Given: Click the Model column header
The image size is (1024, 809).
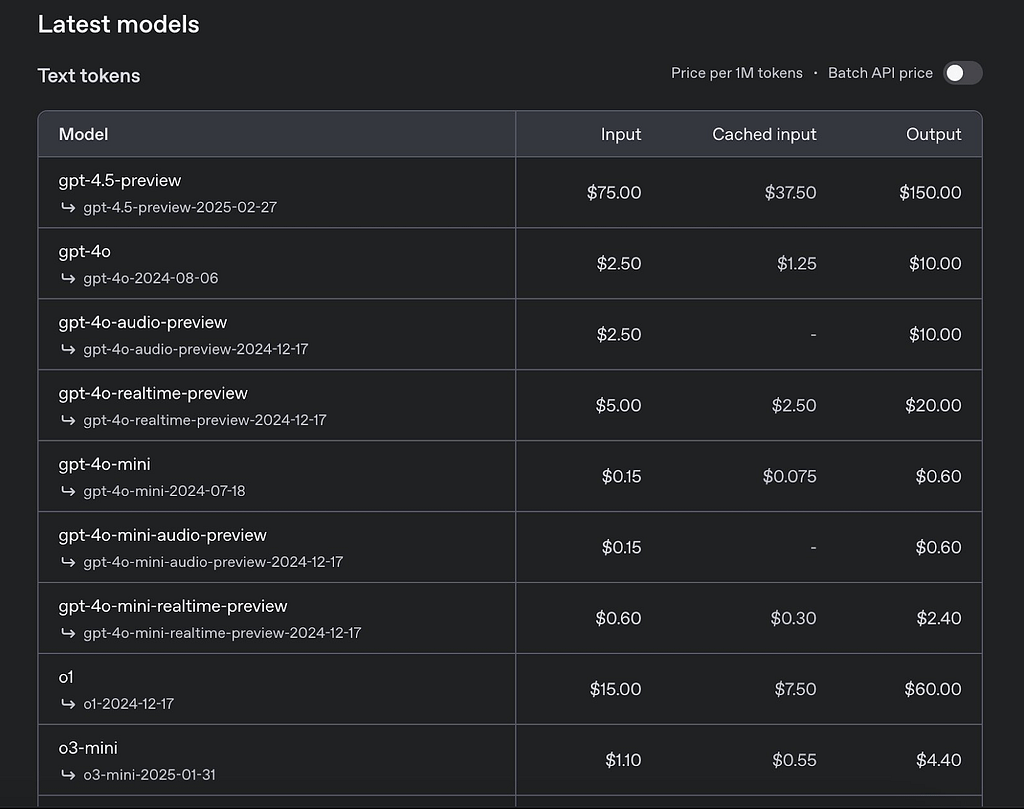Looking at the screenshot, I should (84, 134).
